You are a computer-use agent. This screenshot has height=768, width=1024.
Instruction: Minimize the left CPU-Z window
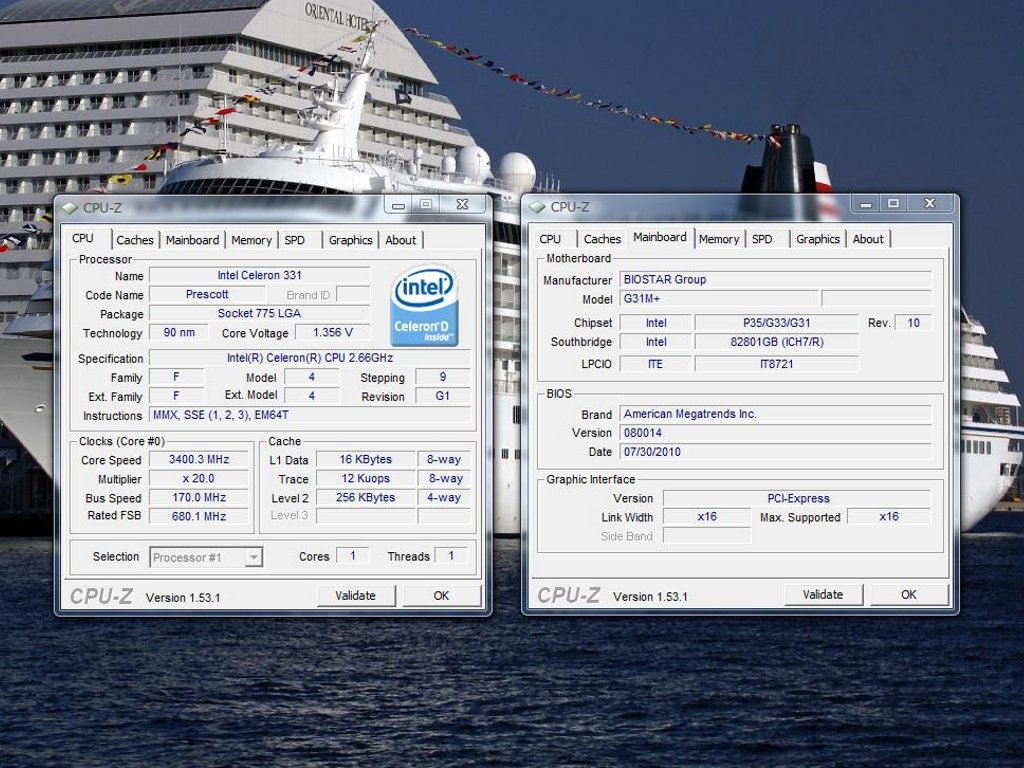[399, 204]
